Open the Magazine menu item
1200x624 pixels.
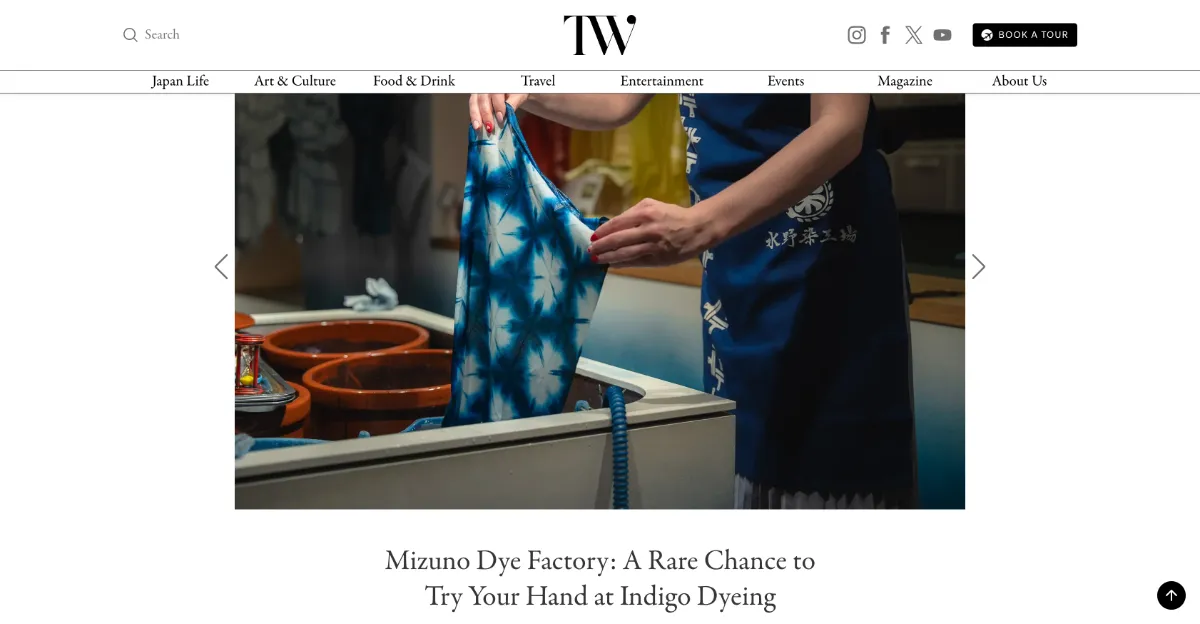(x=905, y=81)
